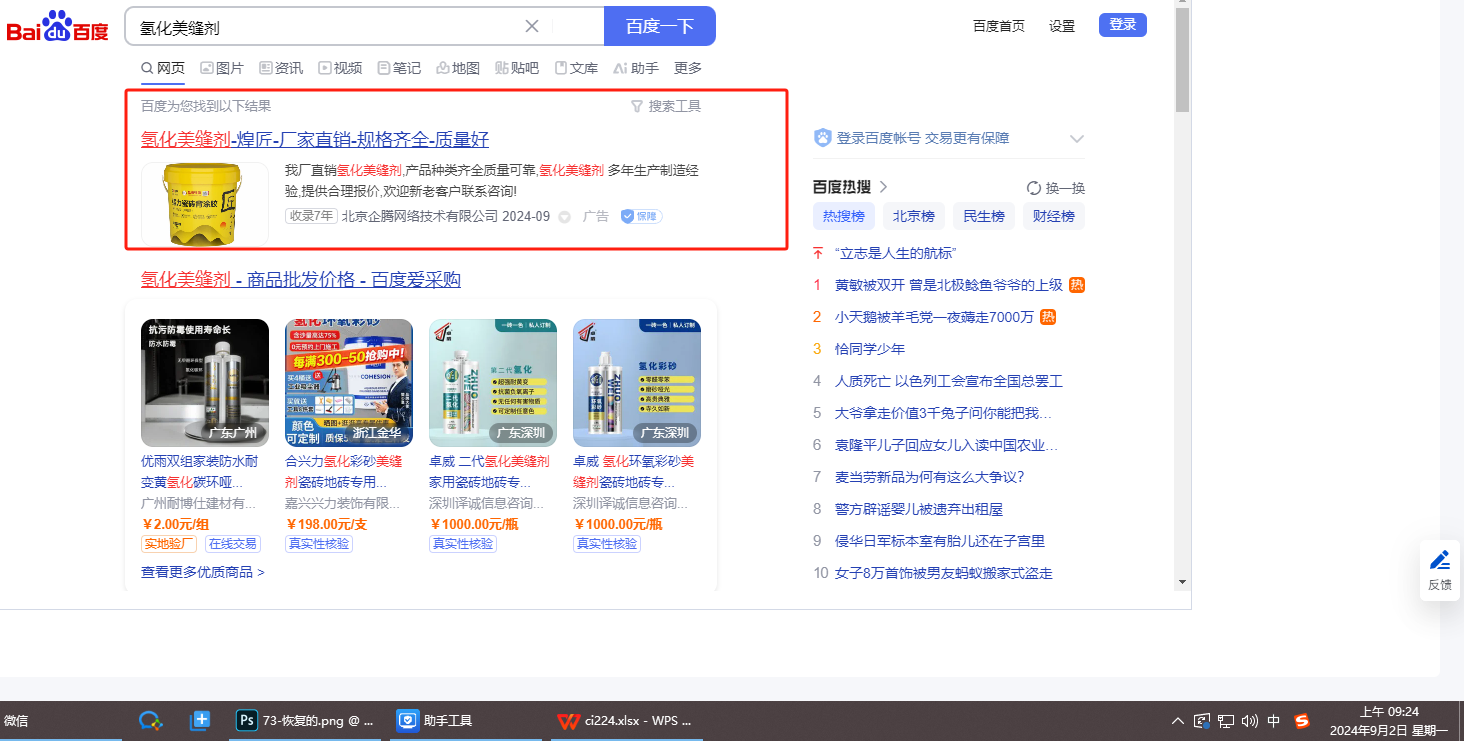
Task: Click the Baidu paw shield icon
Action: point(823,138)
